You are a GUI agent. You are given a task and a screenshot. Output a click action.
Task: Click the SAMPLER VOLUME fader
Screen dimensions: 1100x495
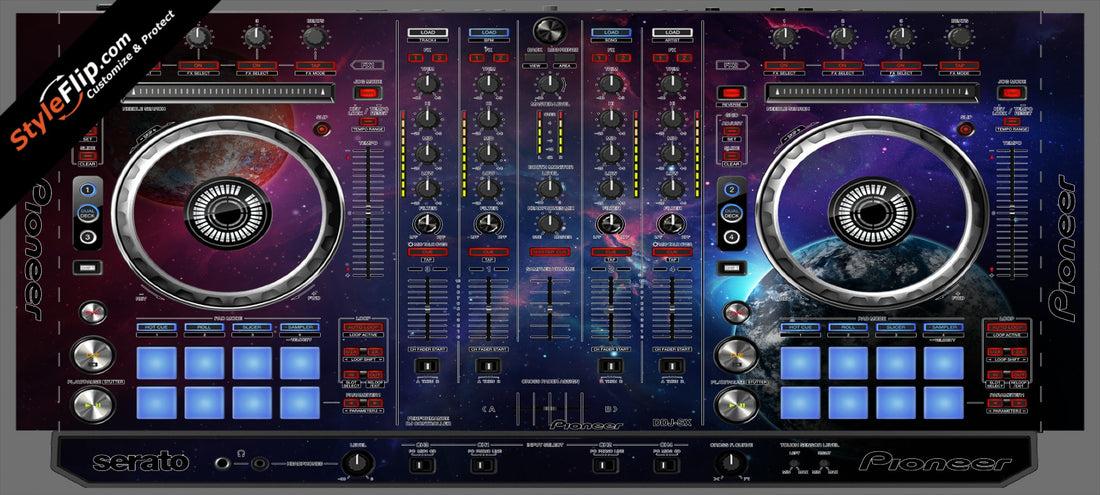[549, 307]
